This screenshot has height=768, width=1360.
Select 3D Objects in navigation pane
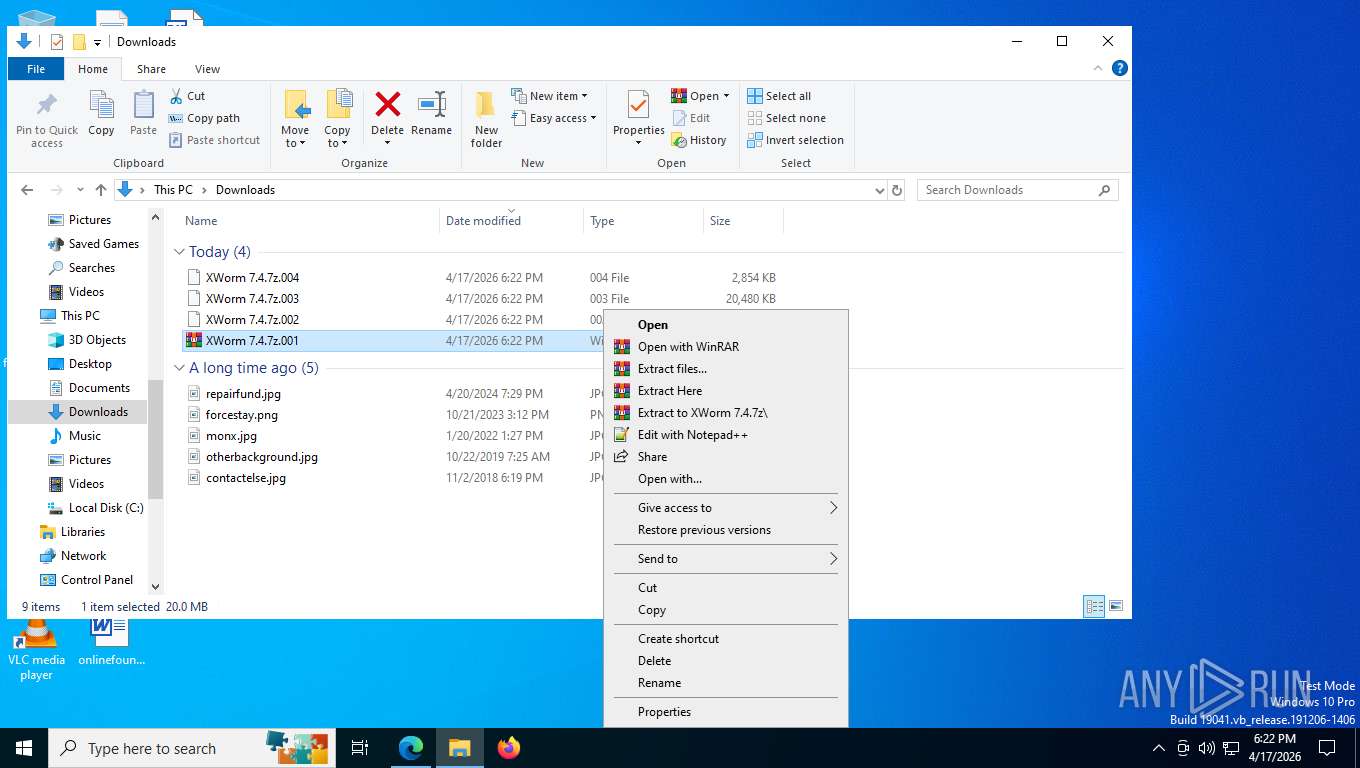pos(97,340)
